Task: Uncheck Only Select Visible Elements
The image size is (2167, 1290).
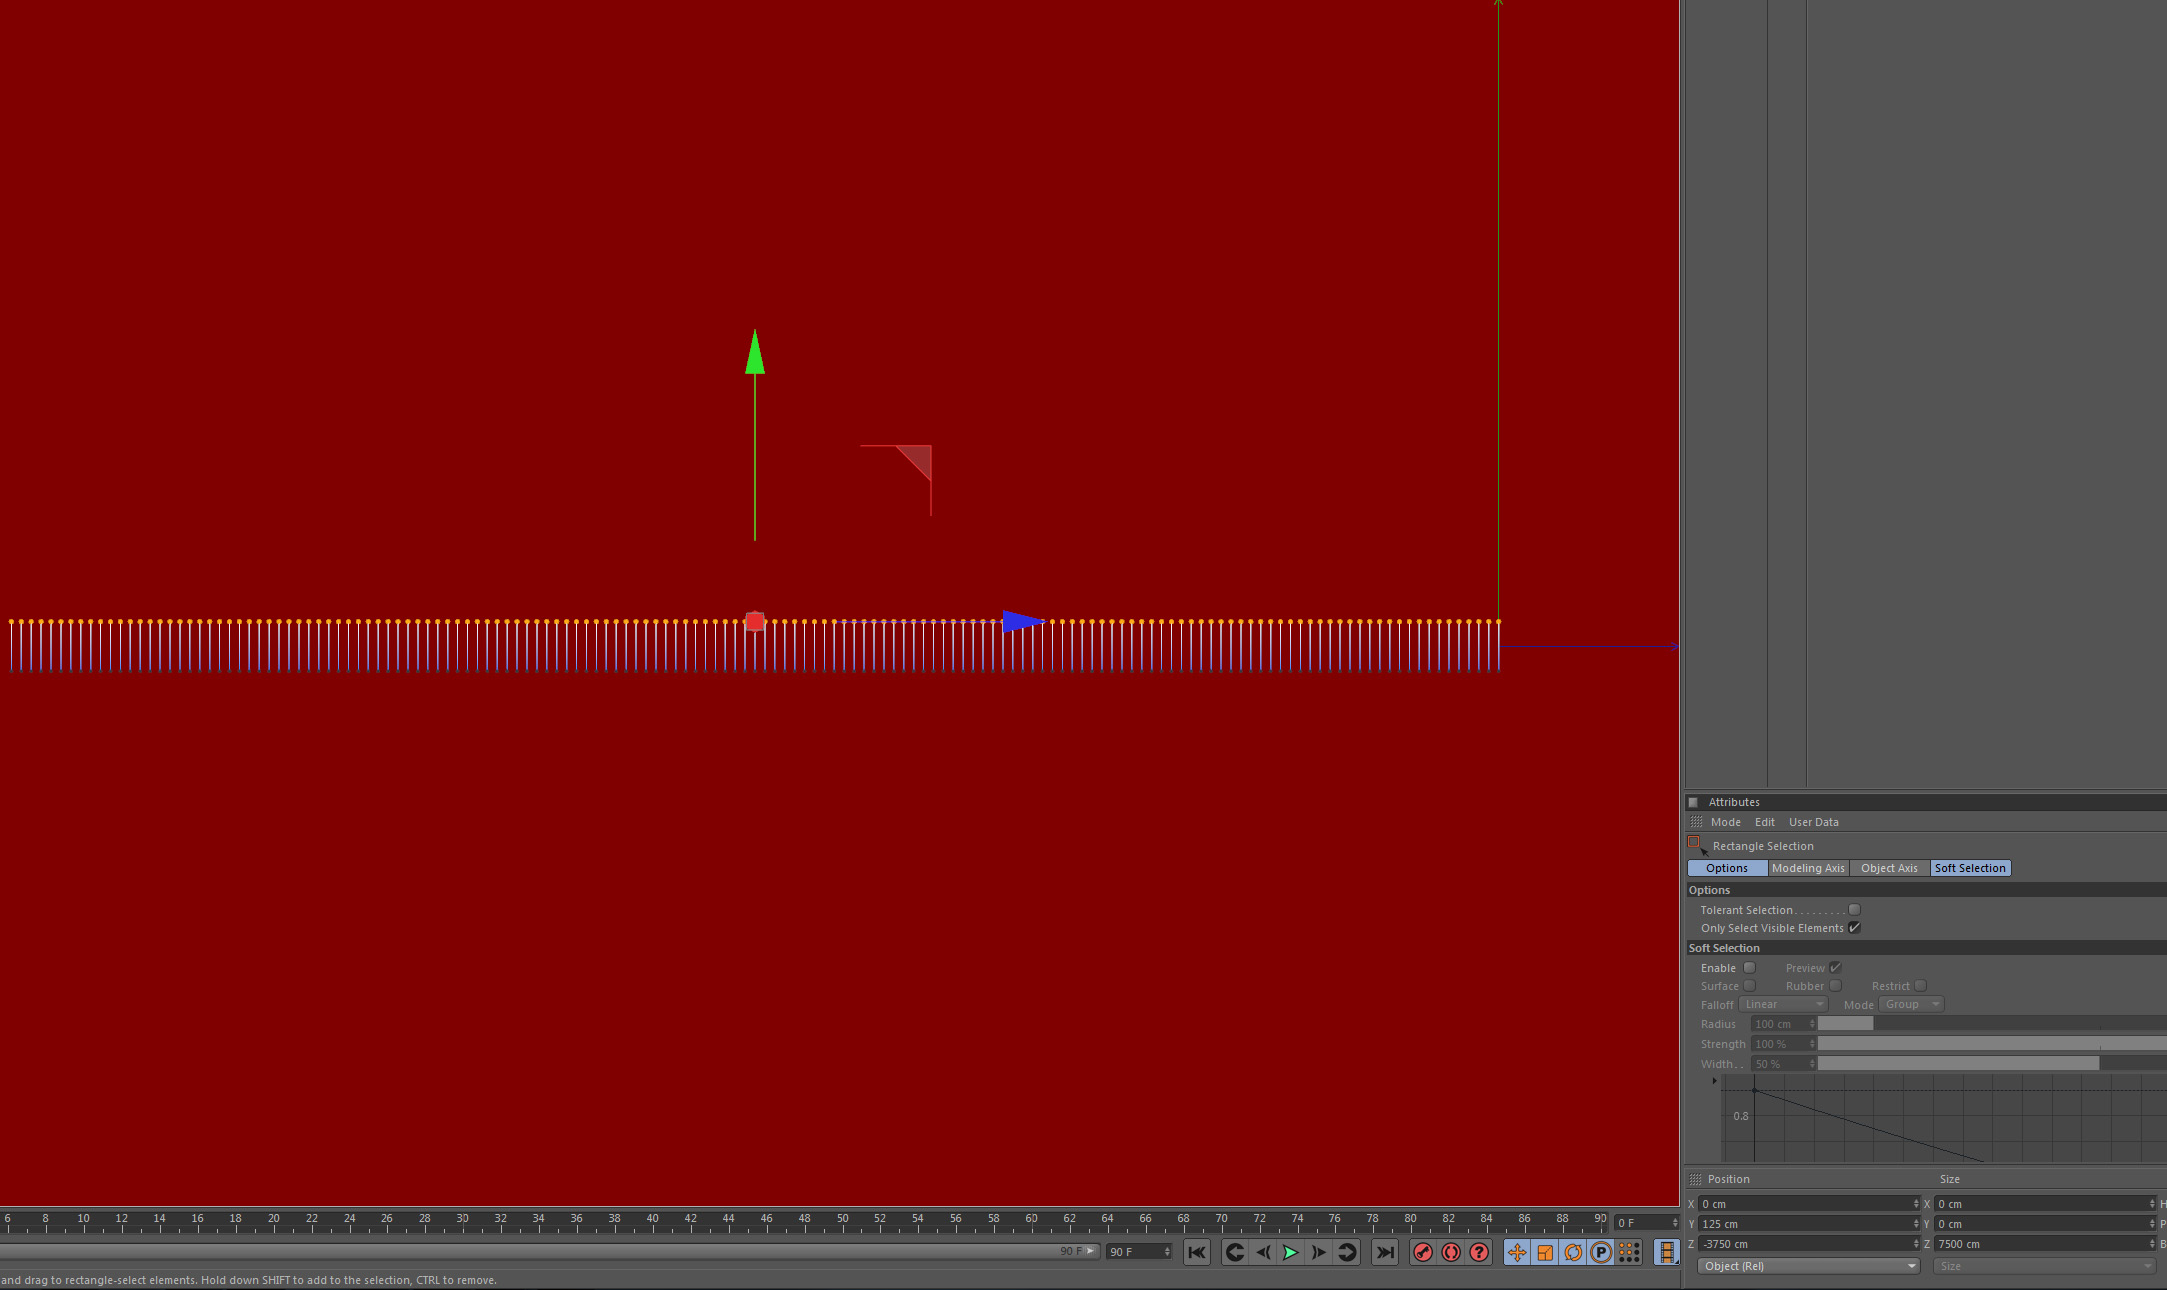Action: [x=1854, y=928]
